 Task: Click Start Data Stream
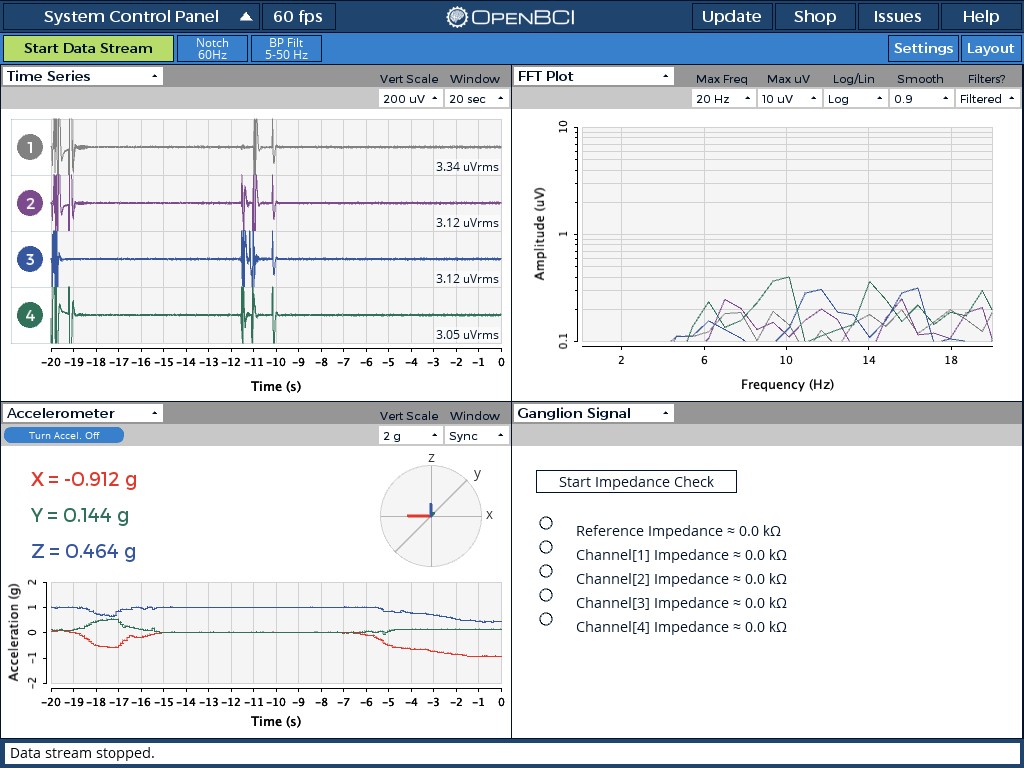click(x=88, y=47)
